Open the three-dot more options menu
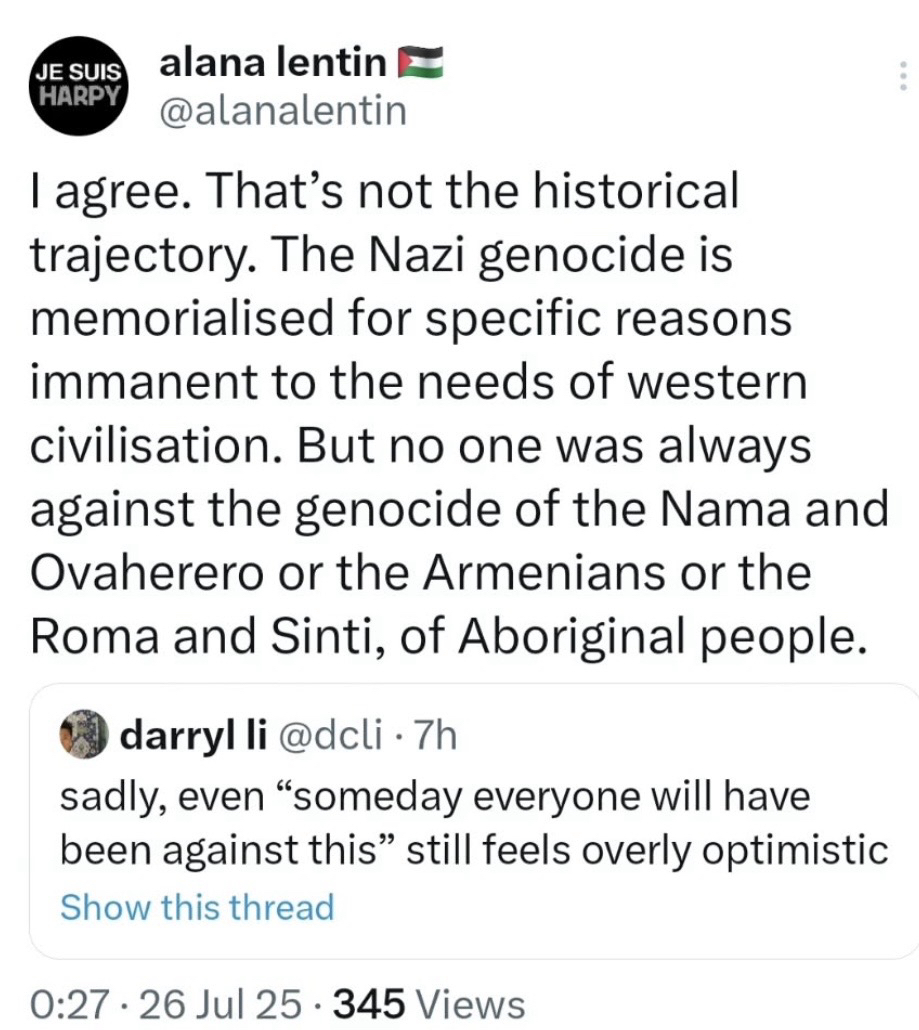Viewport: 919px width, 1030px height. pyautogui.click(x=903, y=77)
